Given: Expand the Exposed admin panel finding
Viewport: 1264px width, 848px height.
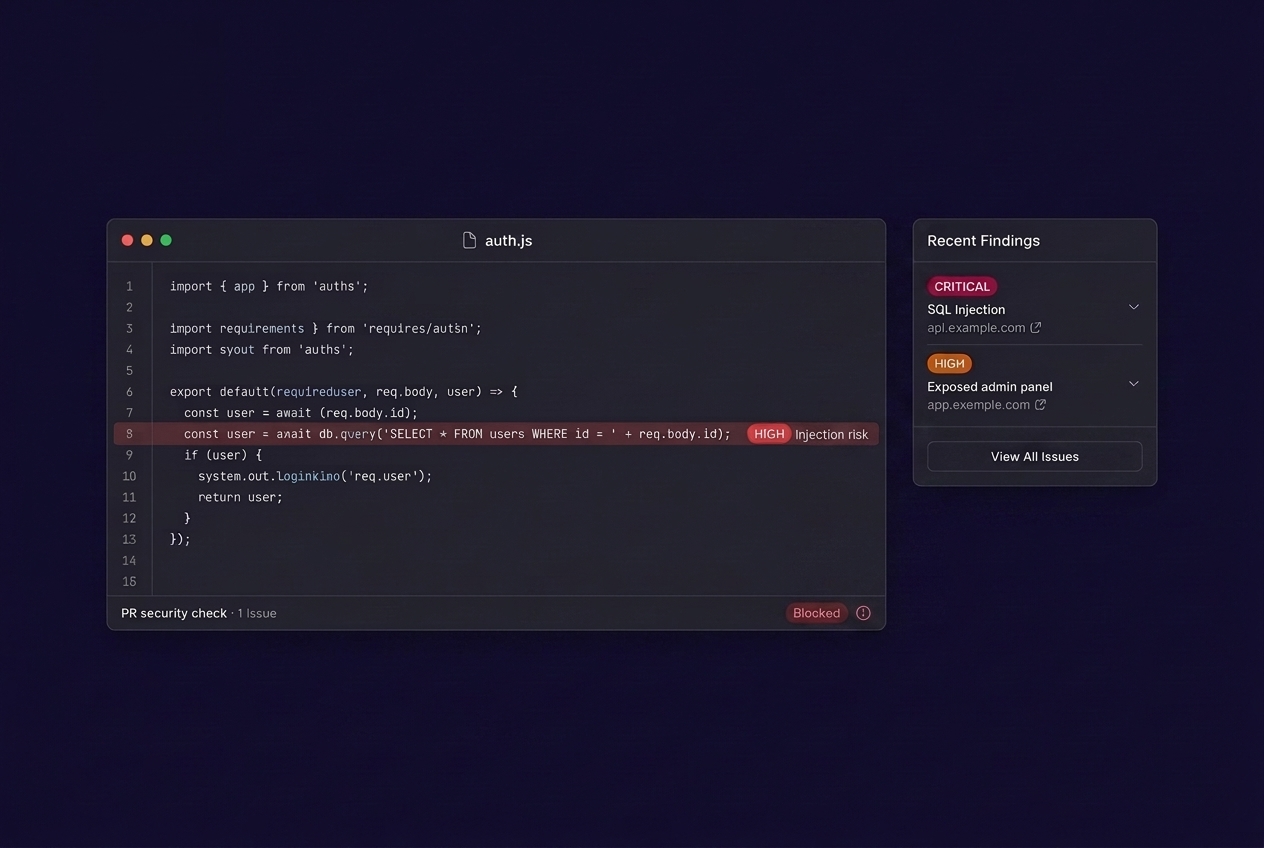Looking at the screenshot, I should 1134,383.
